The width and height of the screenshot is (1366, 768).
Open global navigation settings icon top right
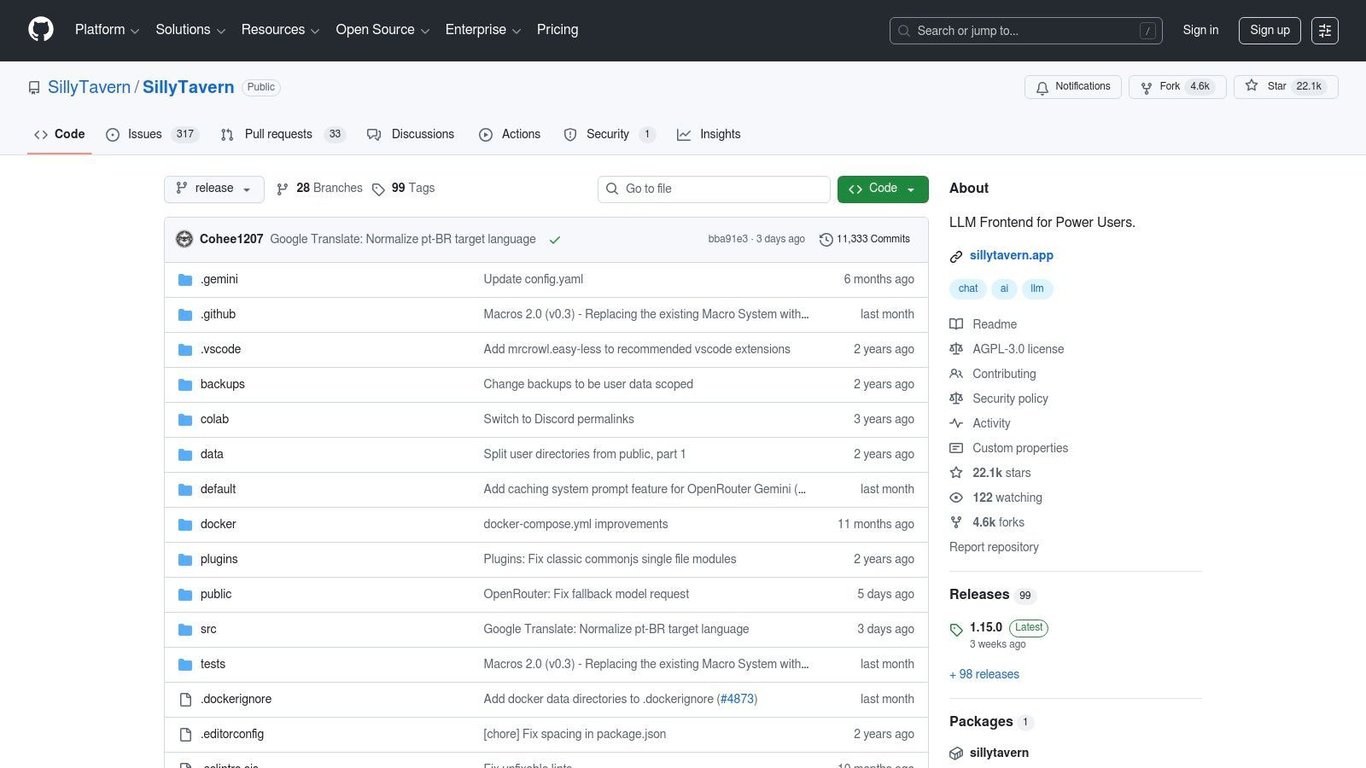pos(1325,30)
